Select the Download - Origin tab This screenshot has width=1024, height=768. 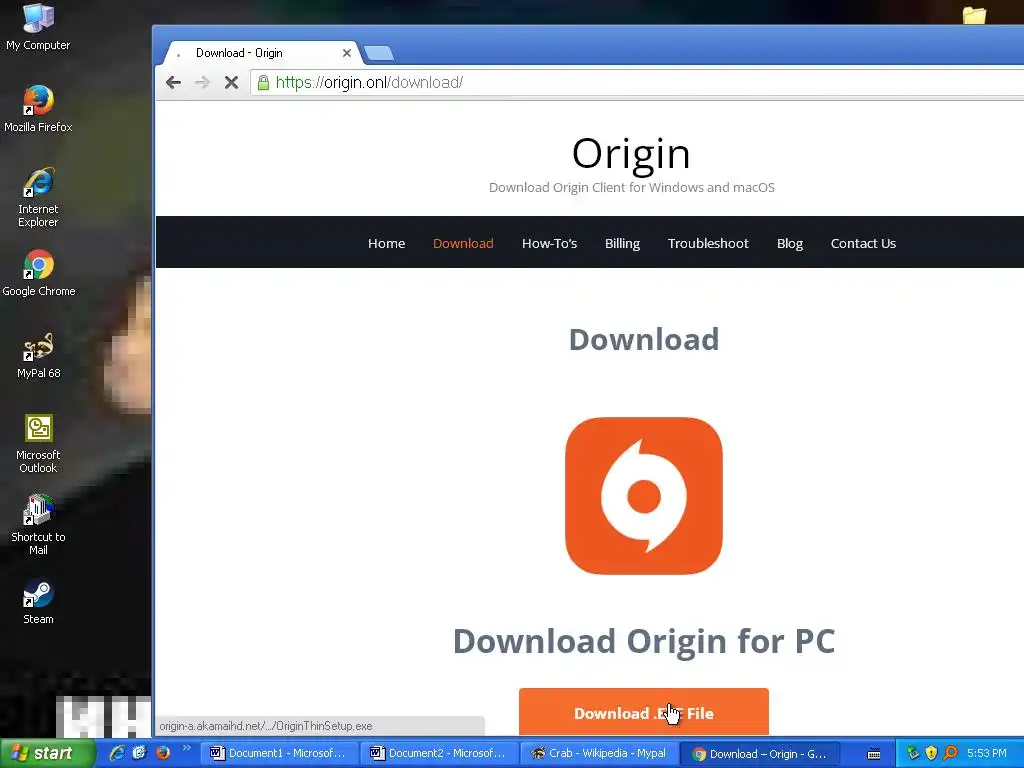coord(261,53)
